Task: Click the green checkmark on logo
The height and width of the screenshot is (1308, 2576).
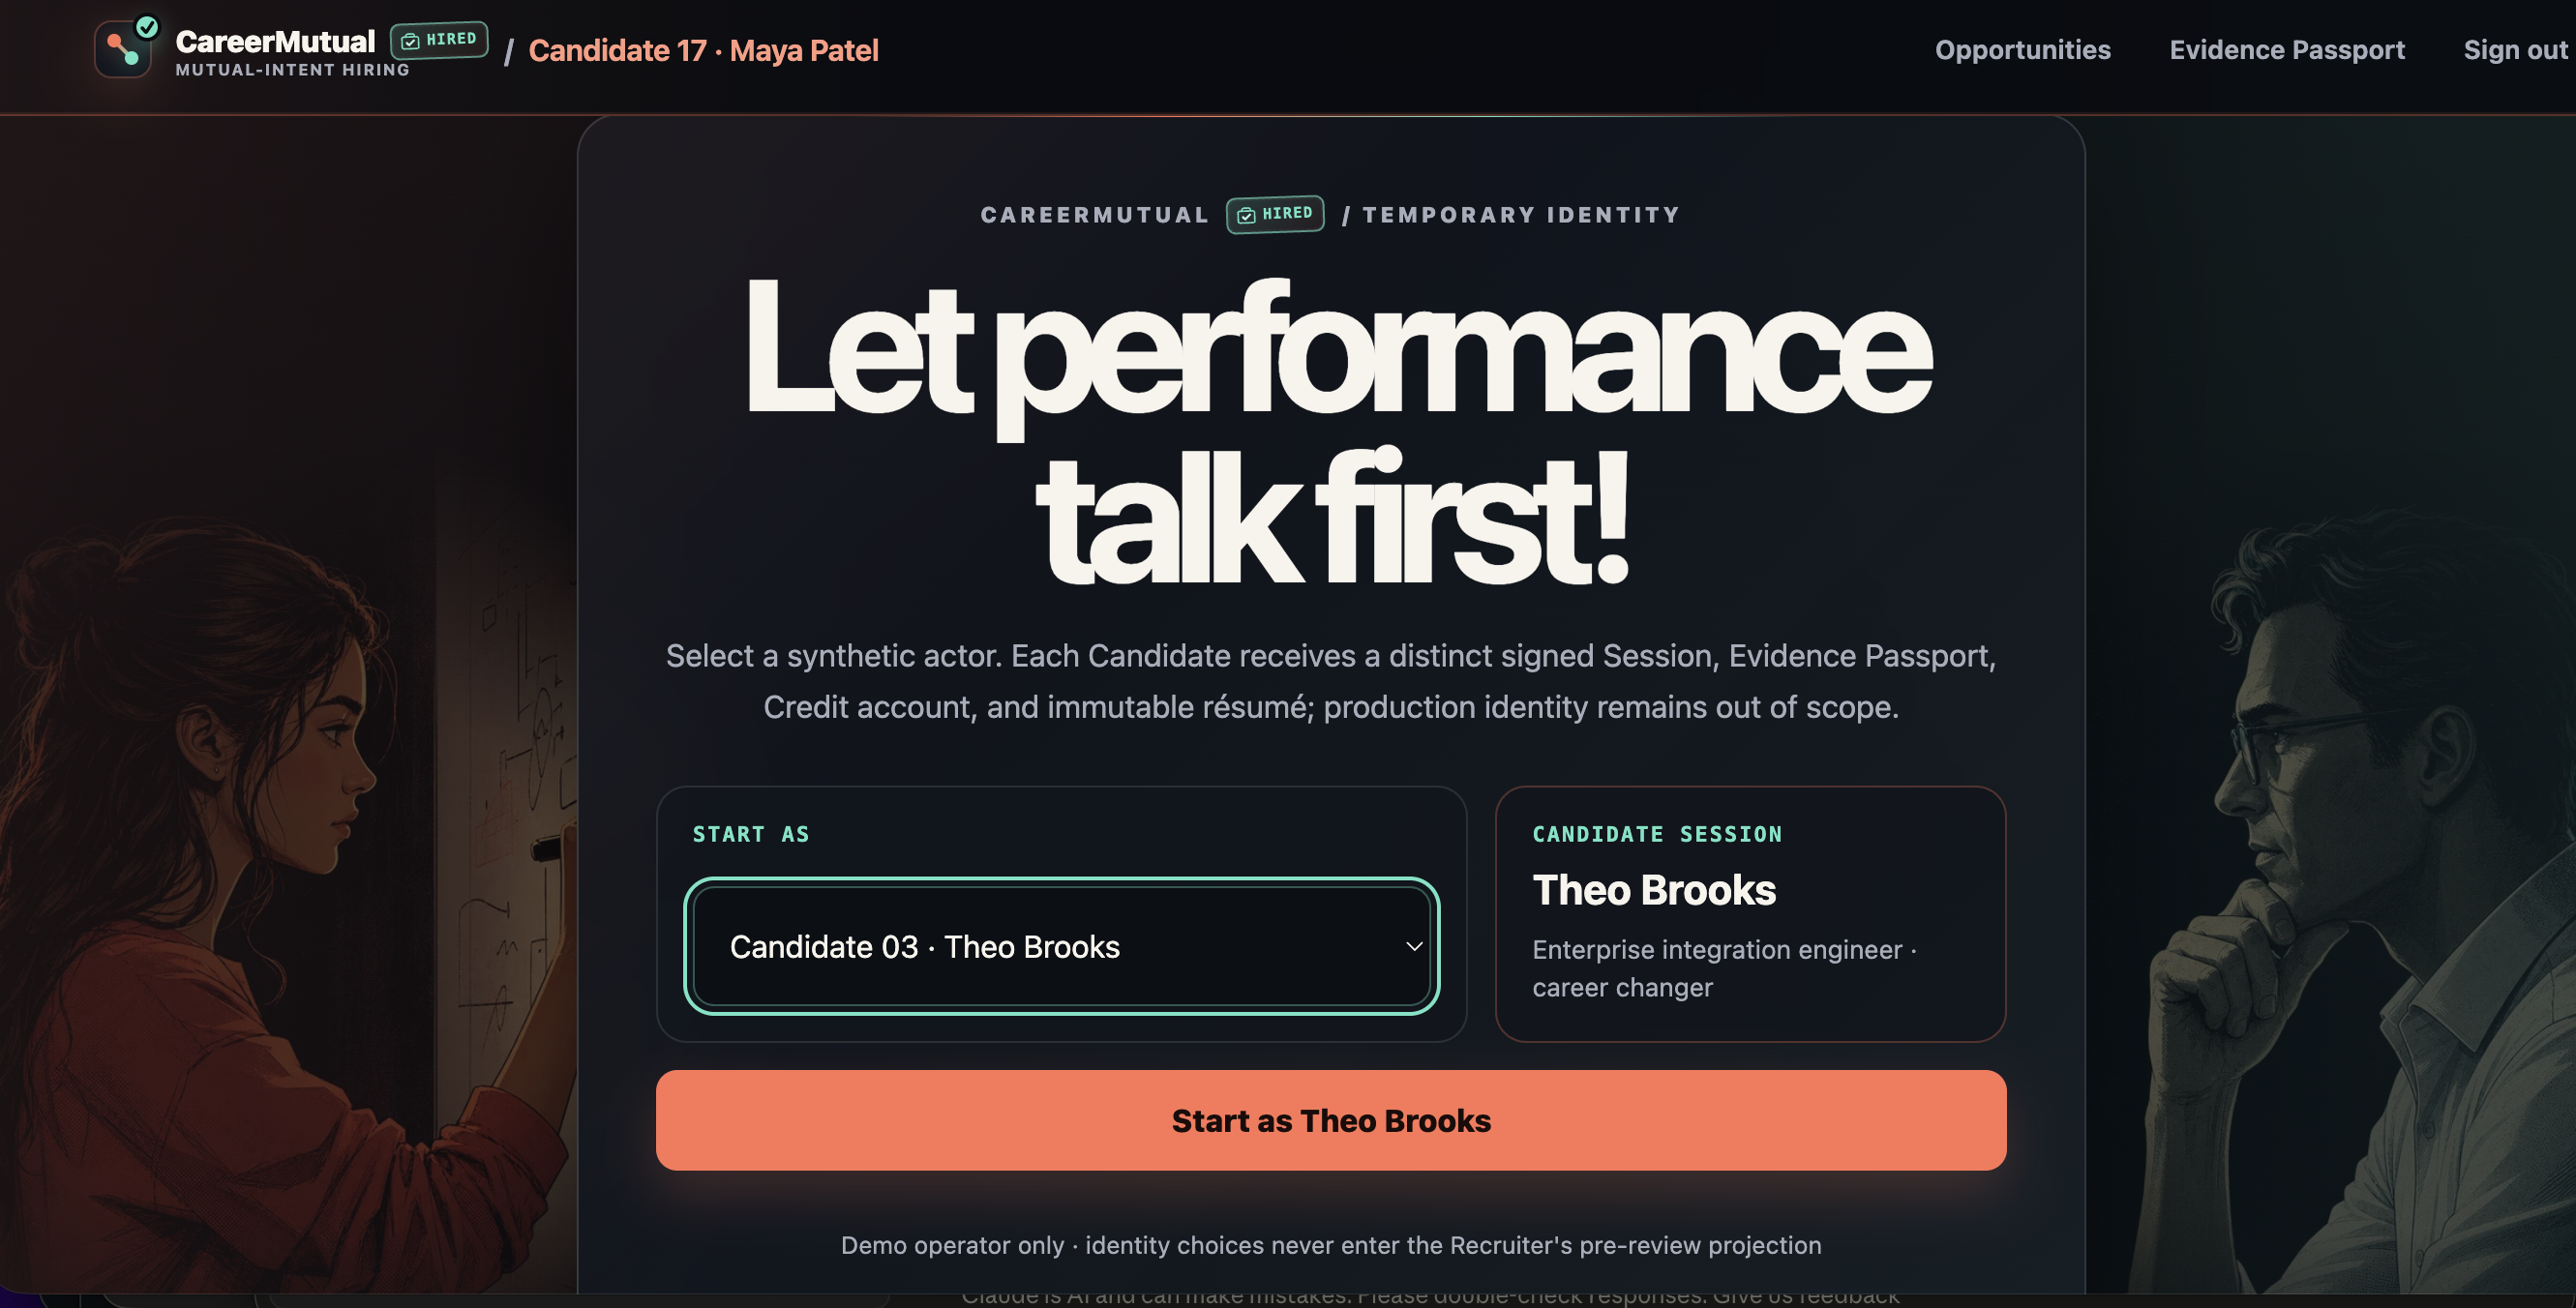Action: 147,27
